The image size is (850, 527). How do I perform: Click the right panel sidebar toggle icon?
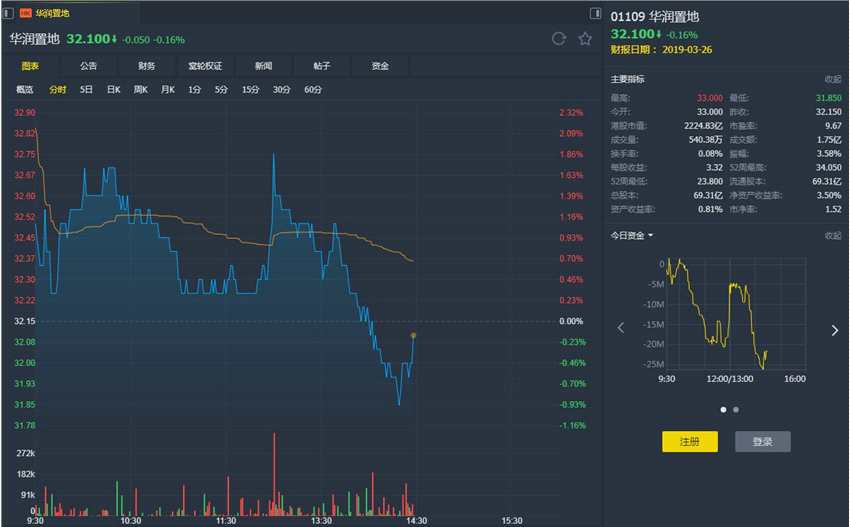[594, 14]
